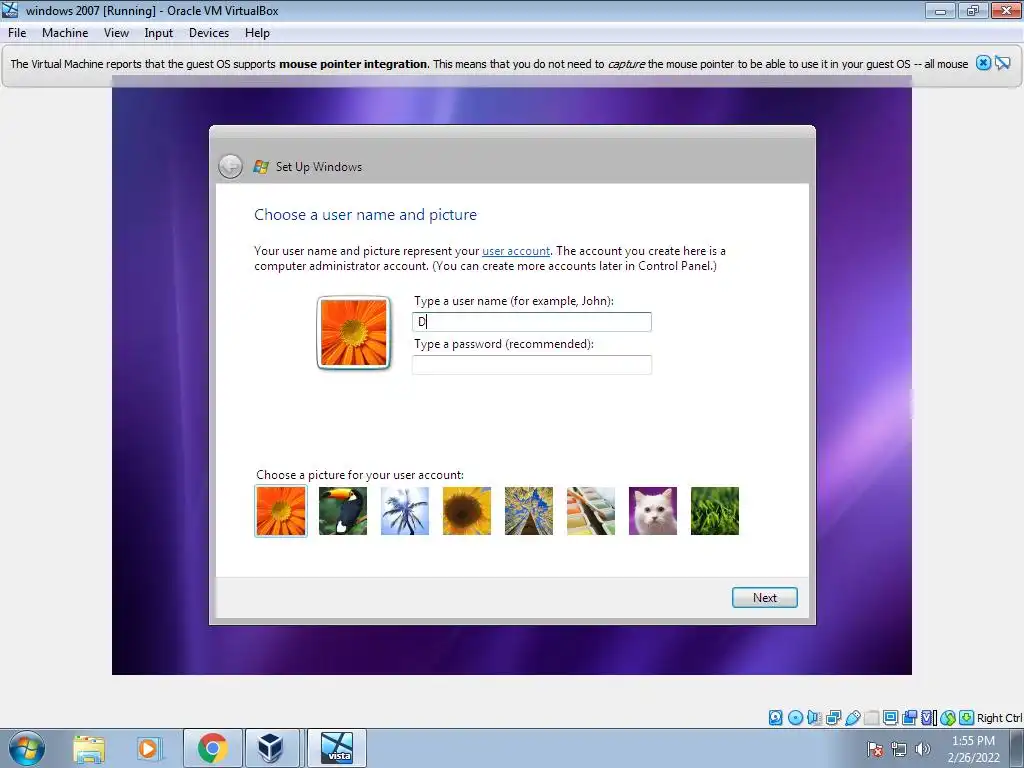Click the USB devices indicator icon
Viewport: 1024px width, 768px height.
(x=852, y=718)
